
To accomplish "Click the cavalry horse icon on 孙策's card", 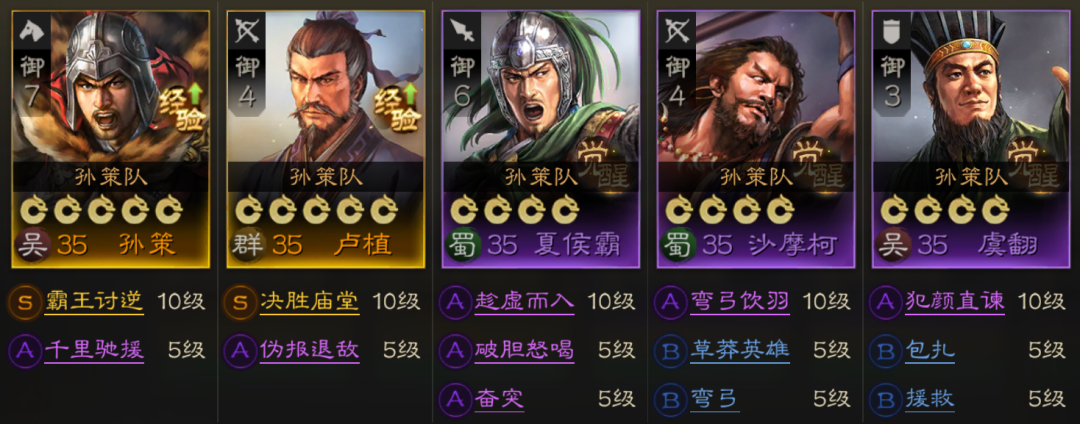I will [x=30, y=31].
